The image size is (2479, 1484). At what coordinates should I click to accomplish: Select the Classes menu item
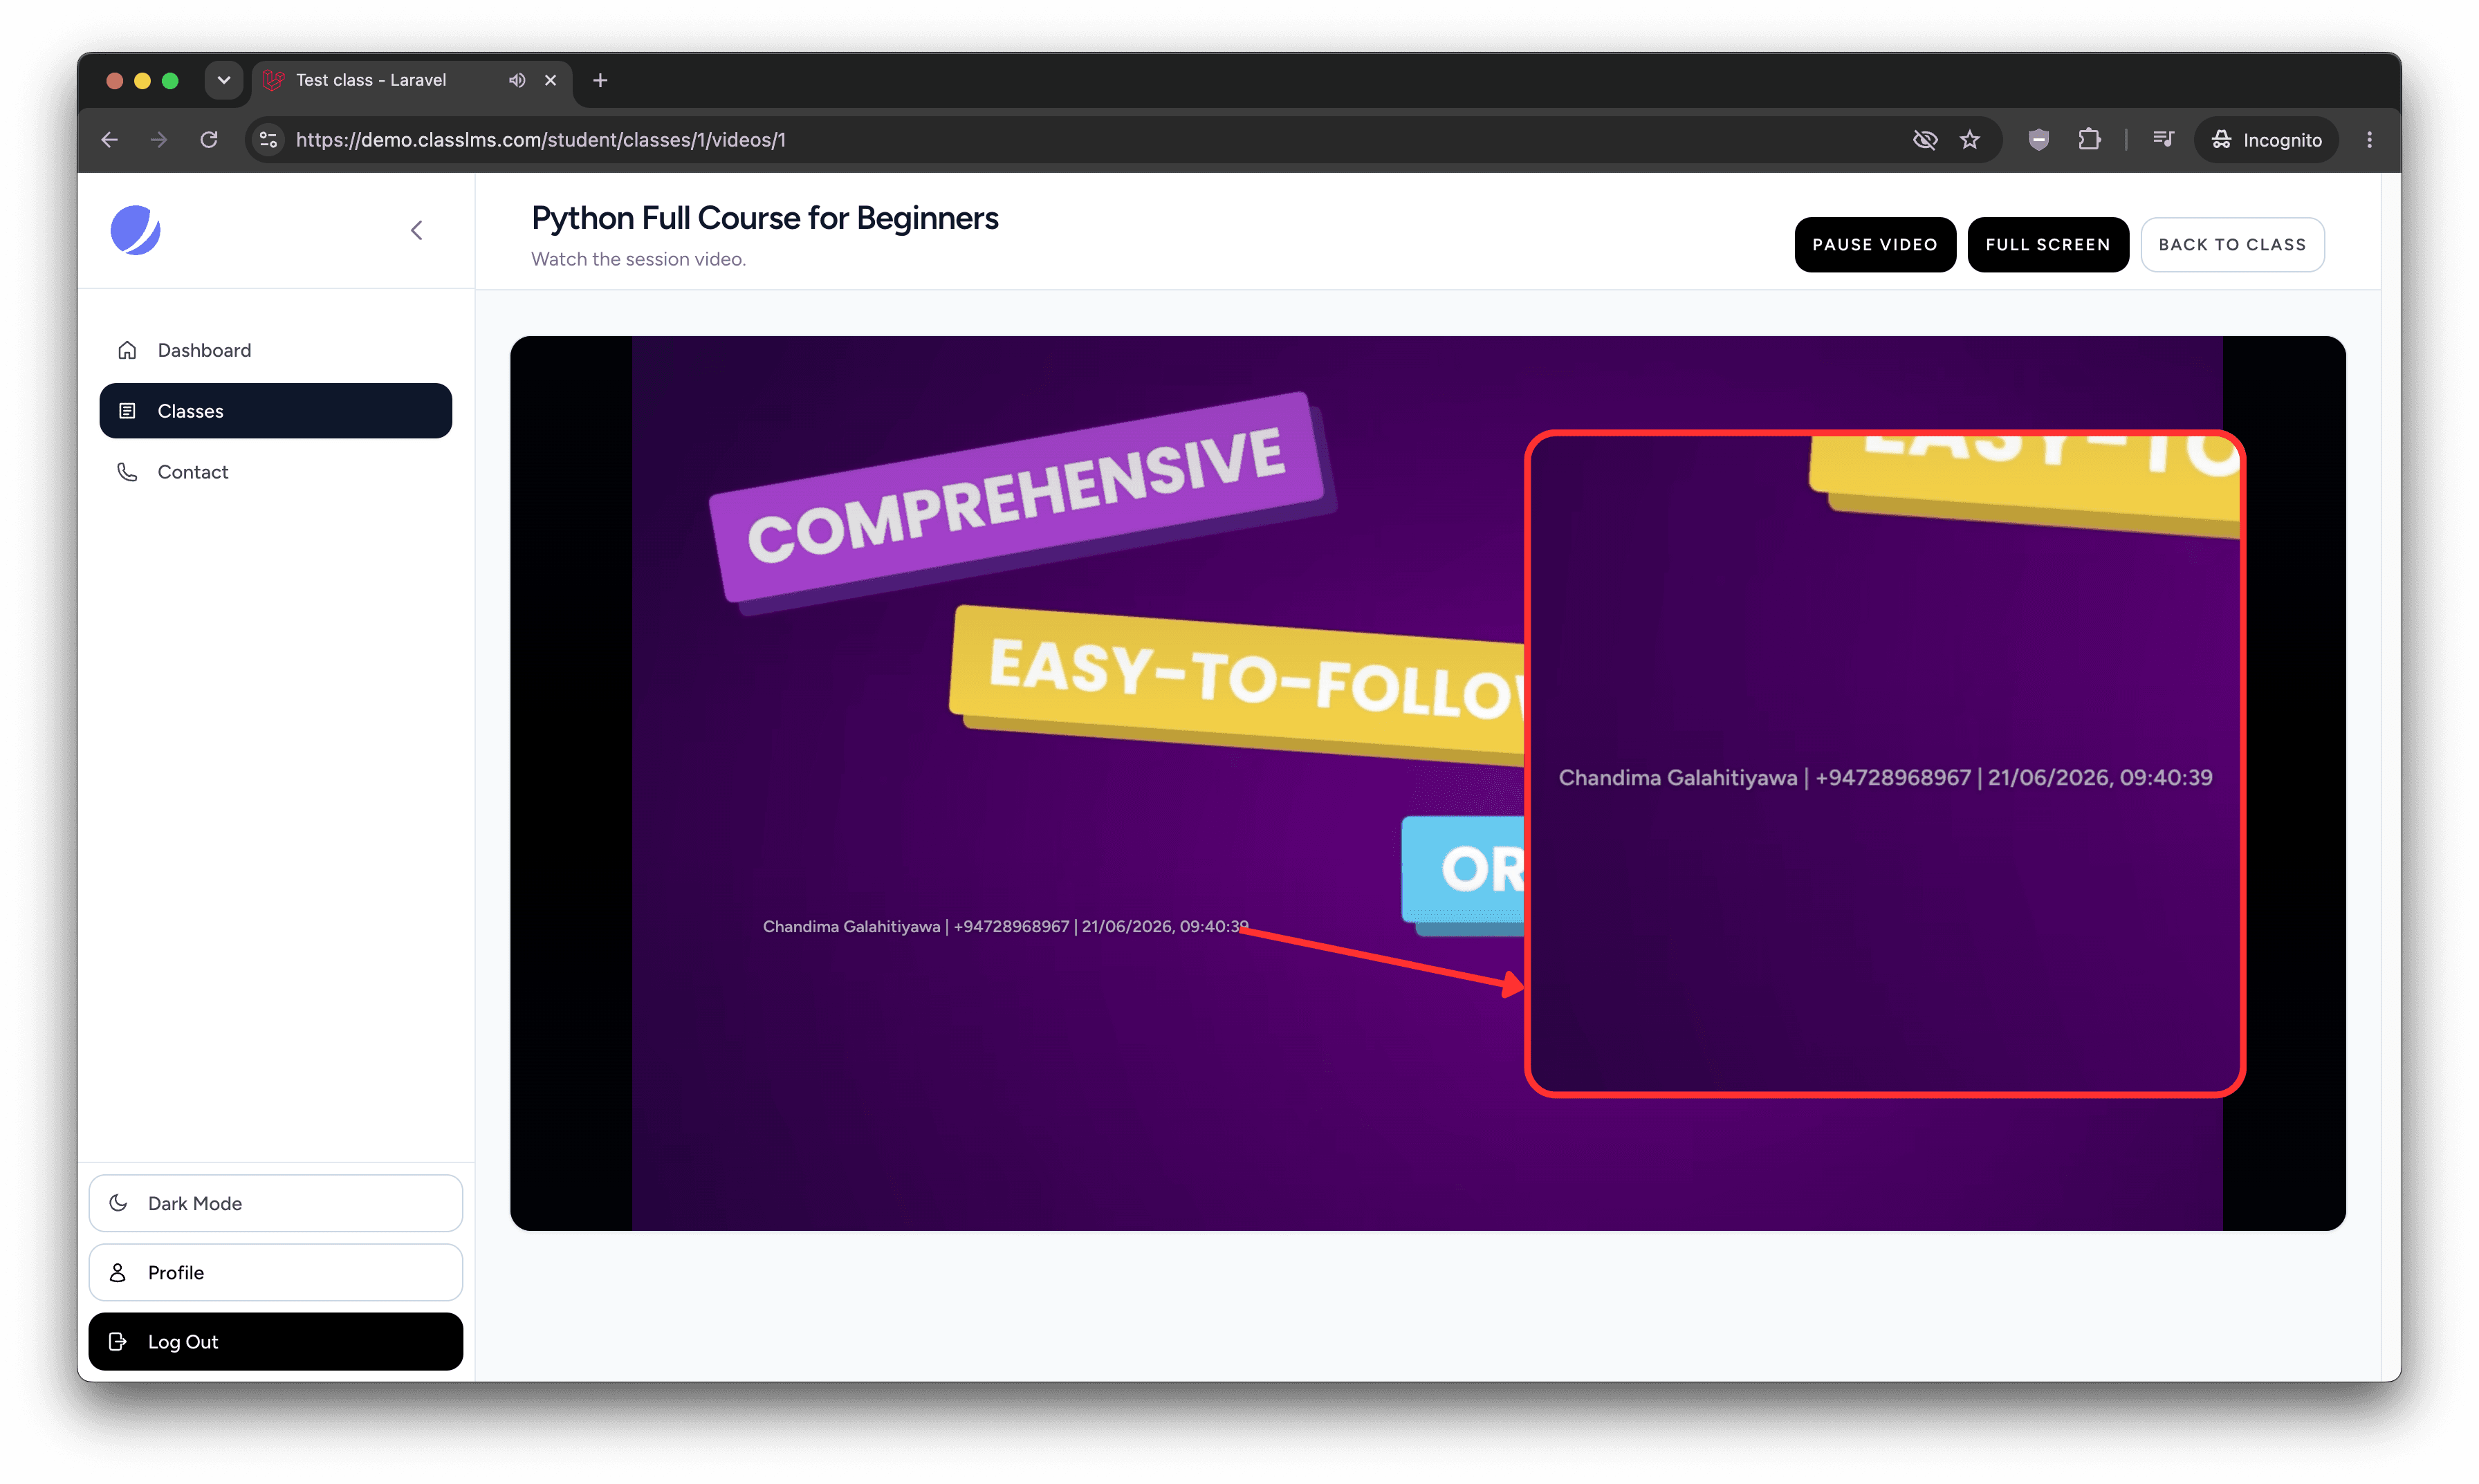(x=275, y=411)
